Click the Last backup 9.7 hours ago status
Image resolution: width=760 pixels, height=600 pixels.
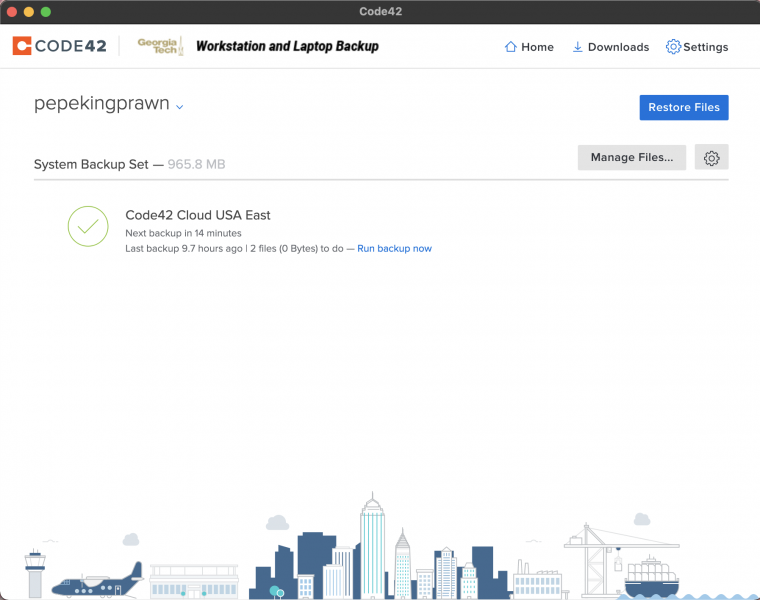[x=184, y=249]
